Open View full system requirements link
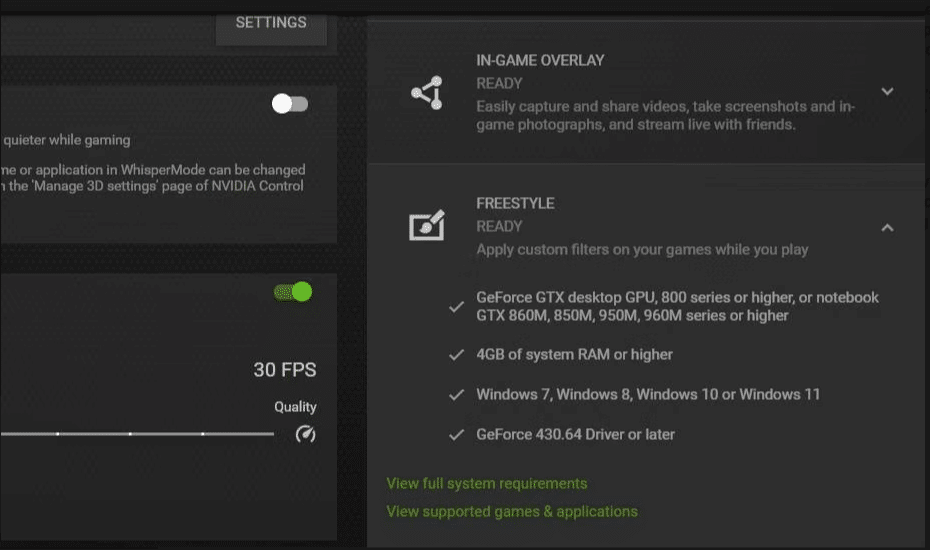 (486, 484)
